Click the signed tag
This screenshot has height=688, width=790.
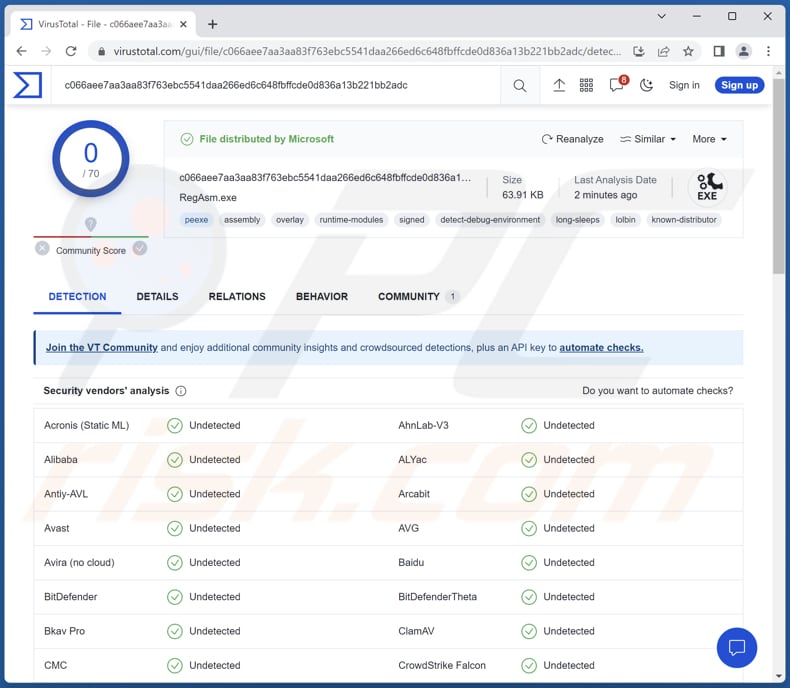coord(412,220)
